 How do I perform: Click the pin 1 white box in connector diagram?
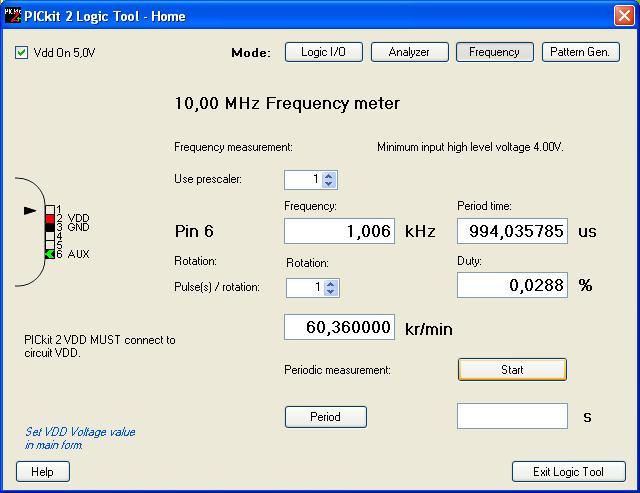coord(50,209)
